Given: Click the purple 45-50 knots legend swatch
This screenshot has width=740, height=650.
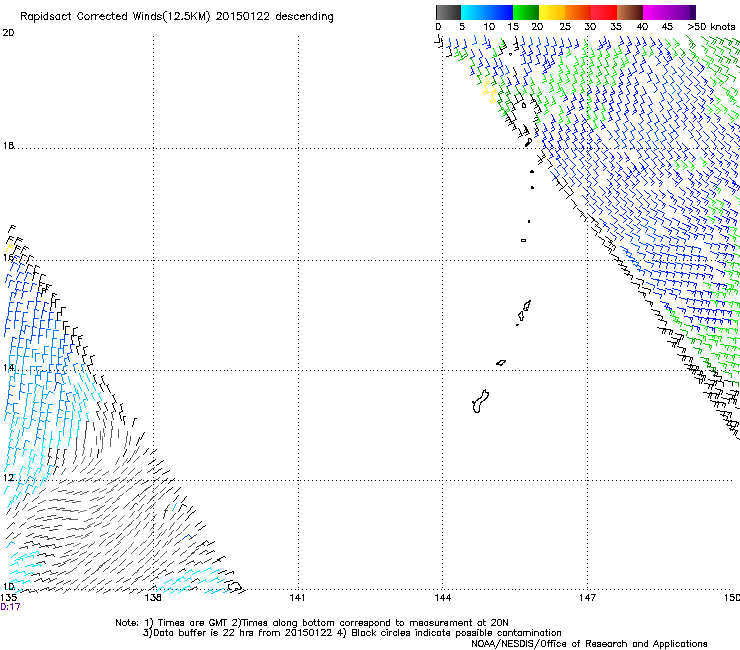Looking at the screenshot, I should pos(682,12).
